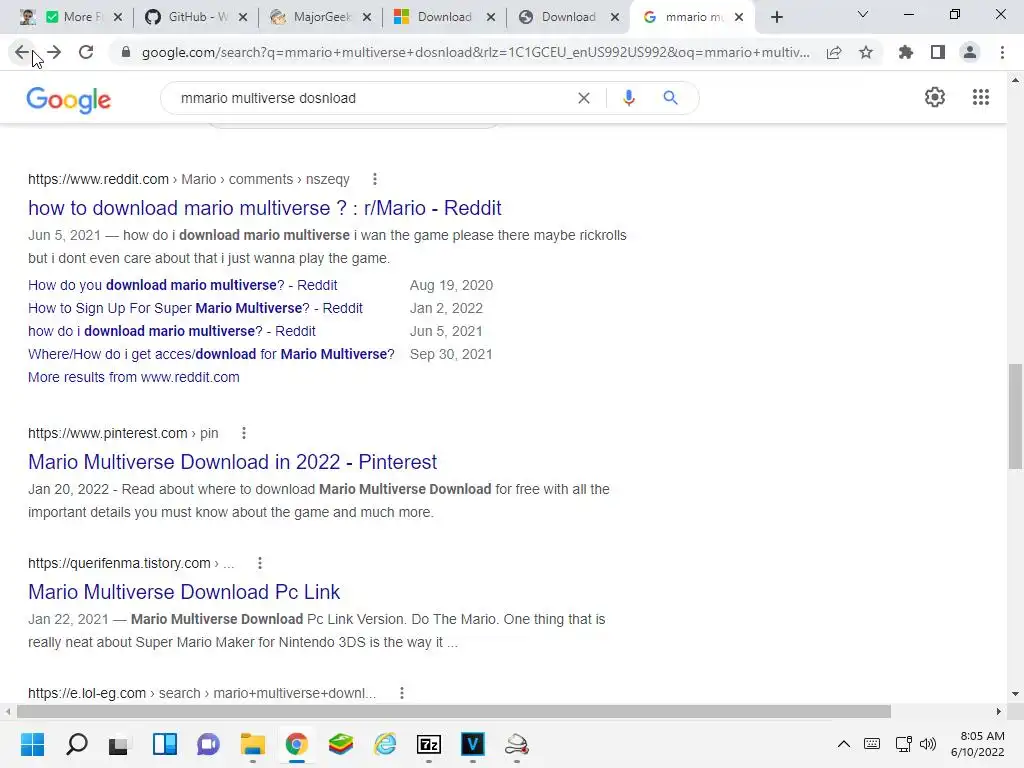Open Windows taskbar search
This screenshot has height=768, width=1024.
[77, 744]
